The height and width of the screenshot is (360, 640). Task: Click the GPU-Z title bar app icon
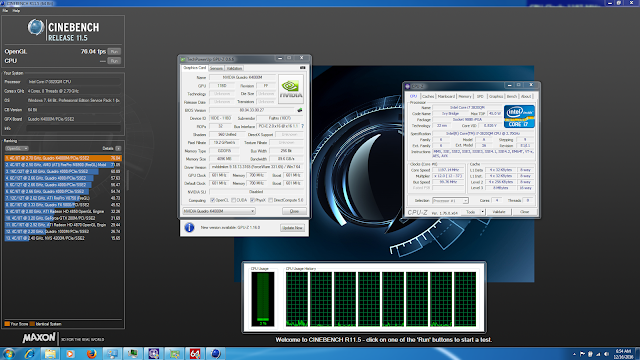183,59
